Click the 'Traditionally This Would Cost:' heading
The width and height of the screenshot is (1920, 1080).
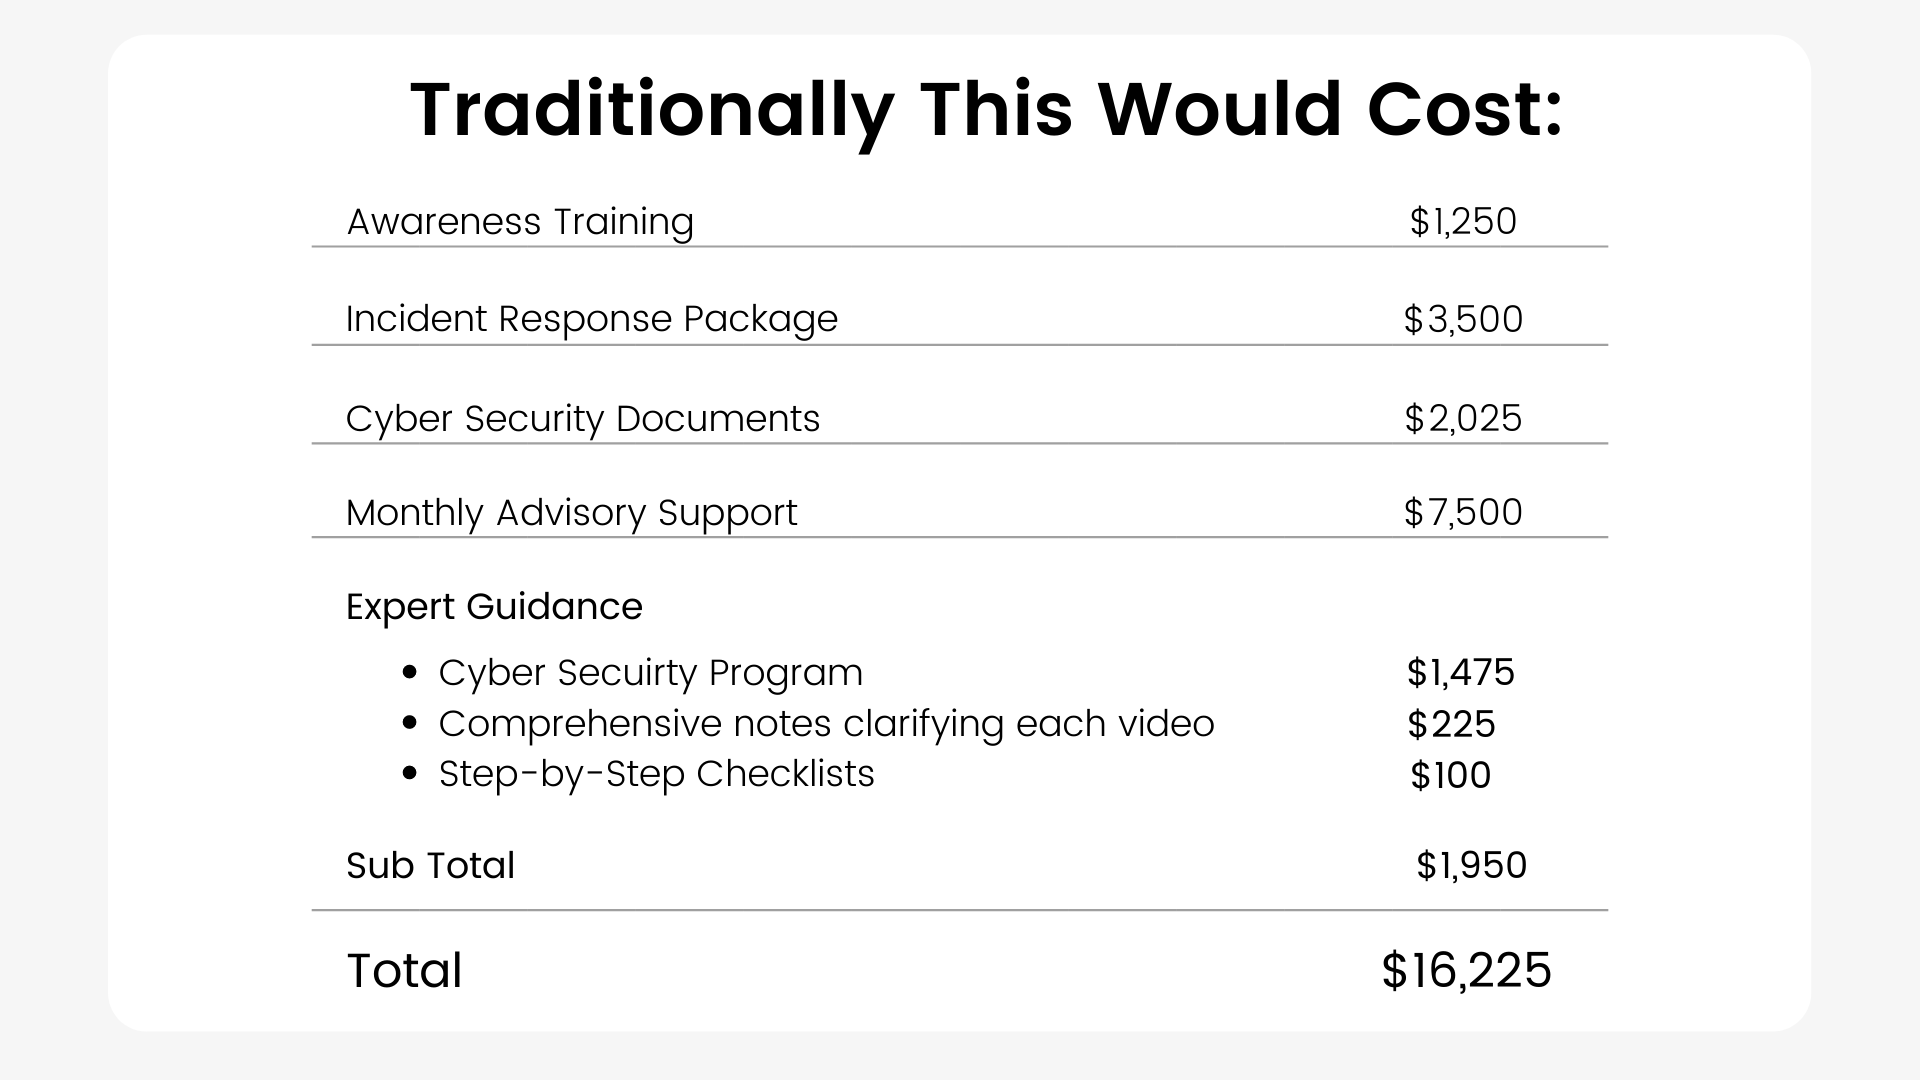pos(986,111)
